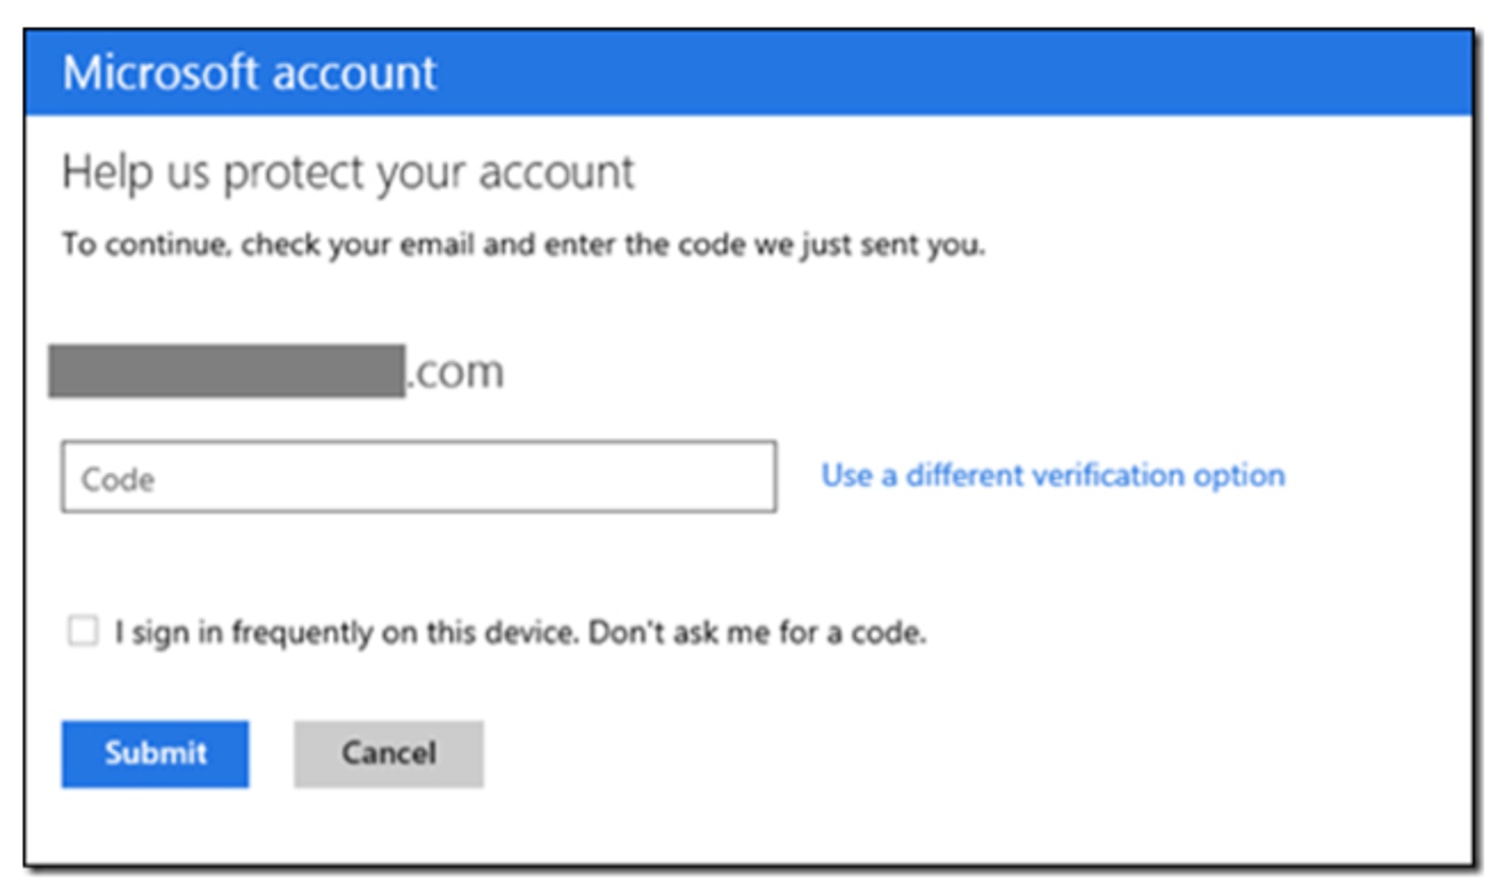Open 'Use a different verification option' link
Screen dimensions: 1500x886
coord(1052,475)
